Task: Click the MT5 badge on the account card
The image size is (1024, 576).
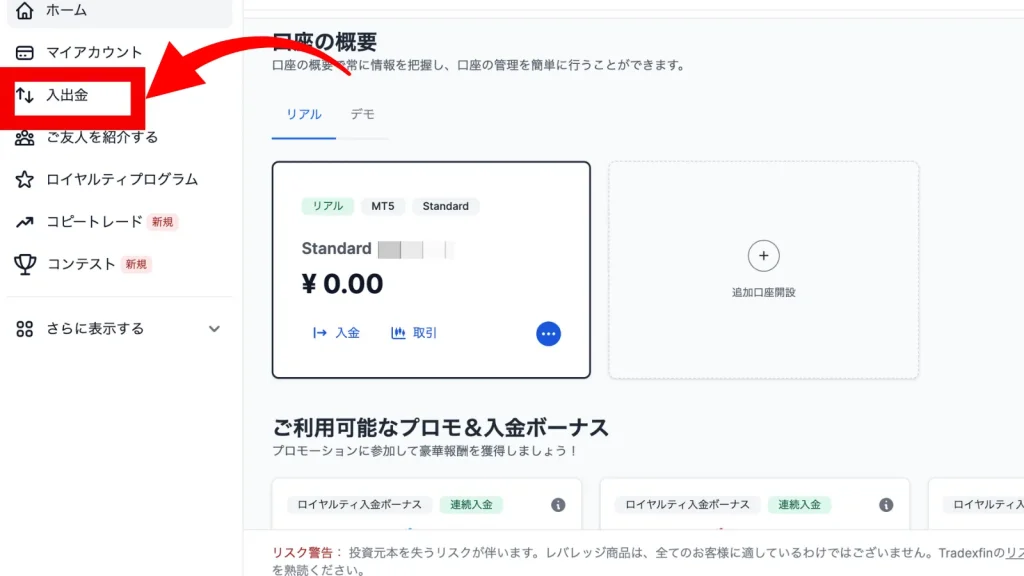Action: click(x=383, y=206)
